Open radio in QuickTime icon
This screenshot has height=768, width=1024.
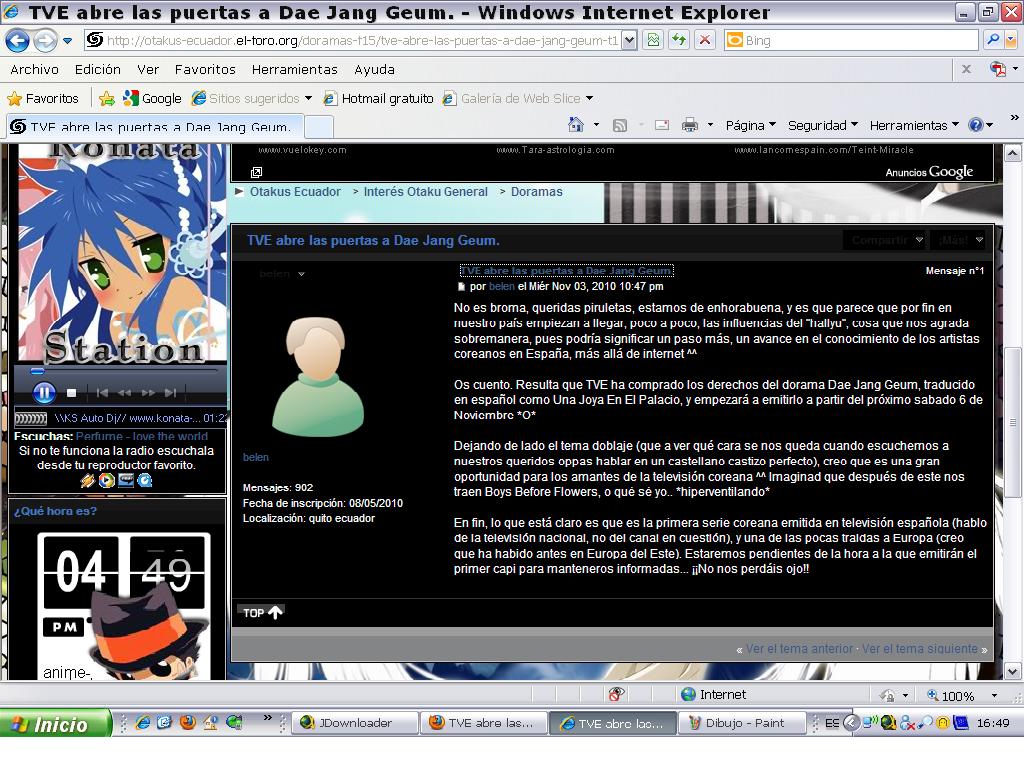pyautogui.click(x=145, y=481)
